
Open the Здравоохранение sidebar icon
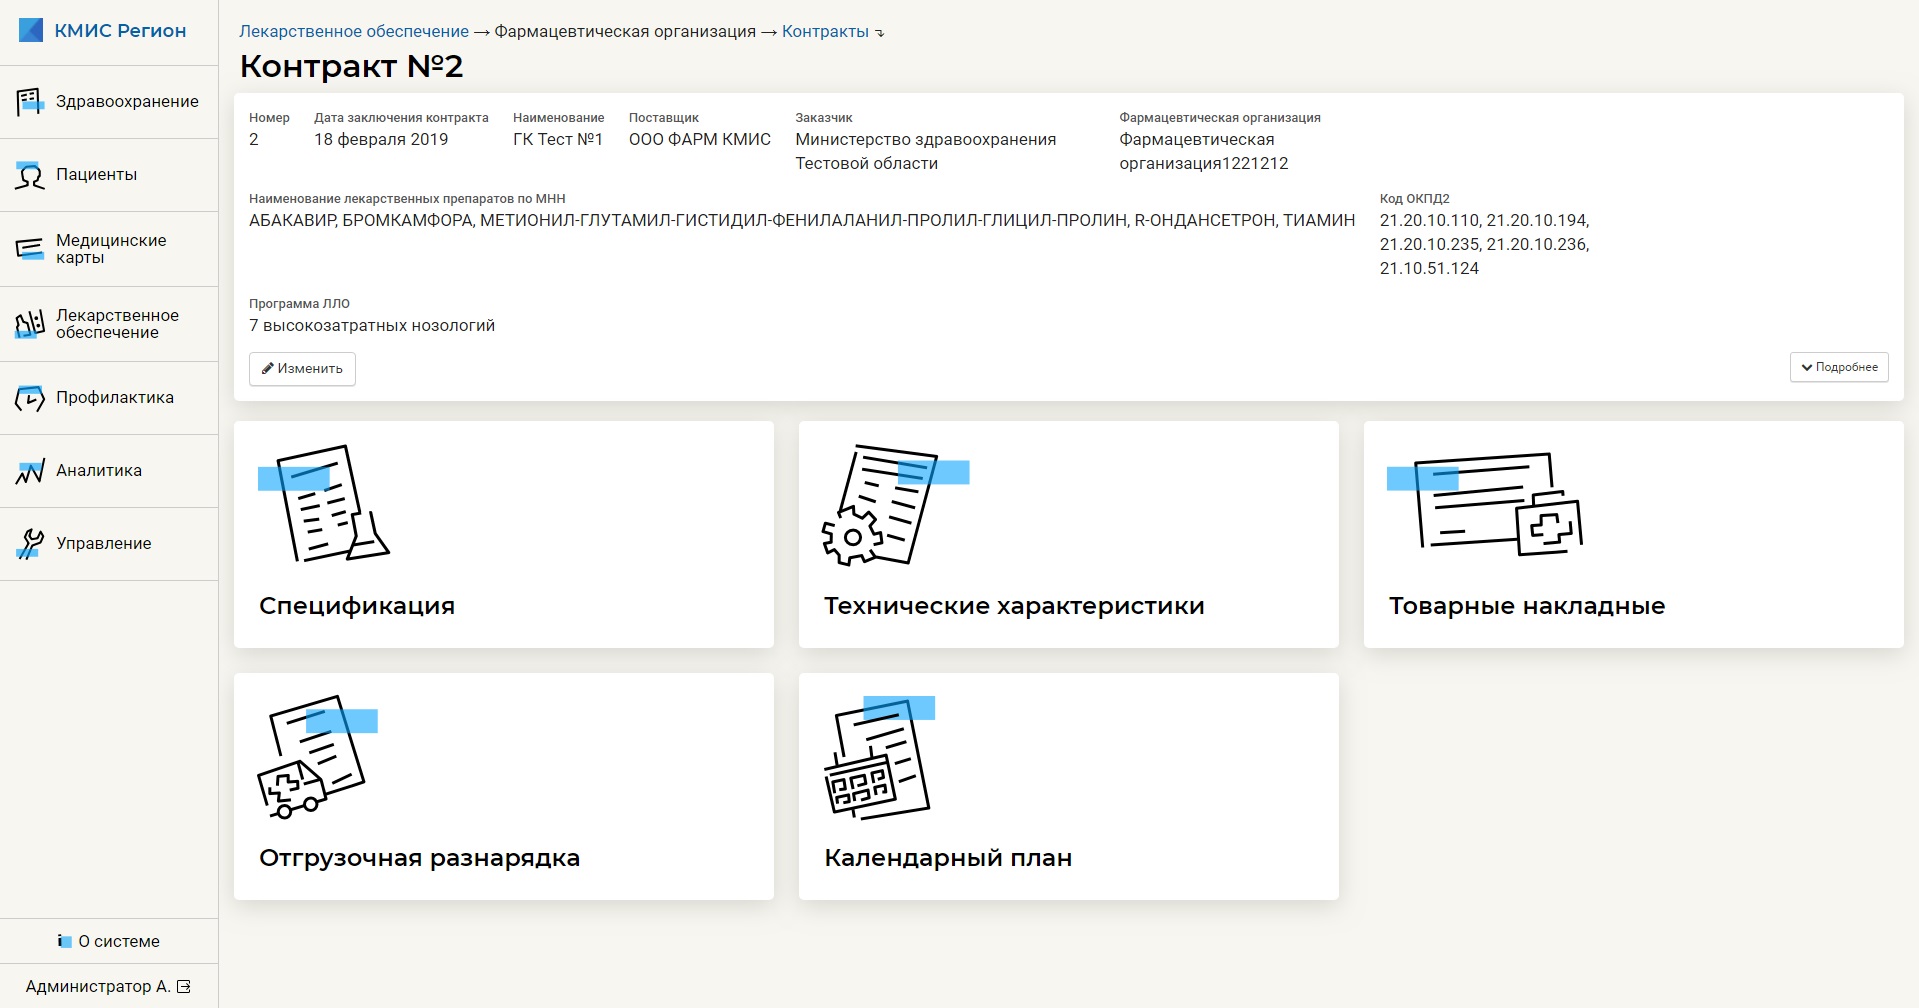pos(30,101)
